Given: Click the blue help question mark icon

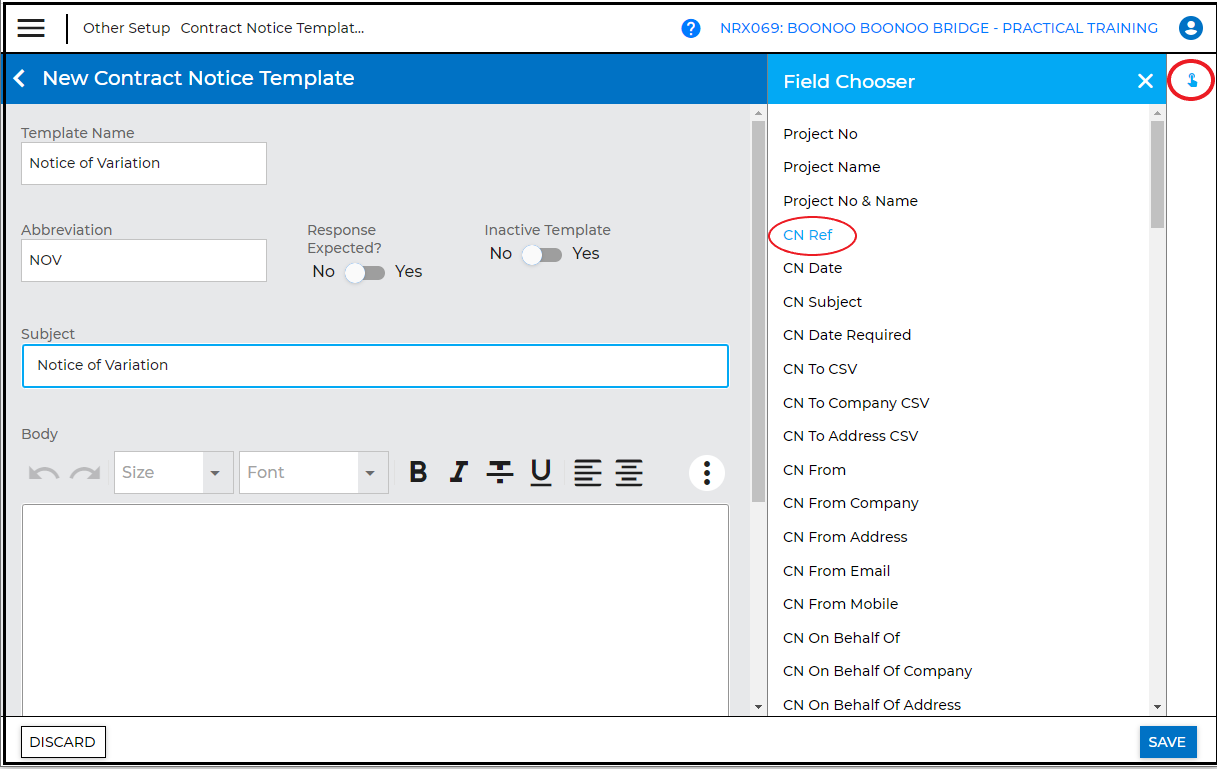Looking at the screenshot, I should tap(691, 28).
